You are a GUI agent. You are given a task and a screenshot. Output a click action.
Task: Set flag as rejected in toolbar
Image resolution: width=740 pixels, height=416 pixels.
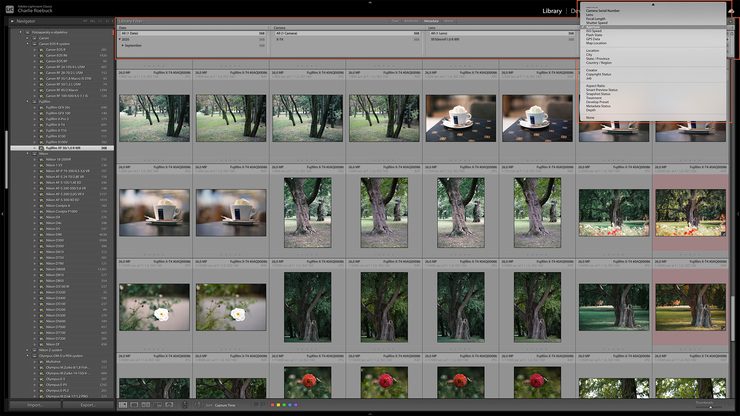[x=263, y=404]
